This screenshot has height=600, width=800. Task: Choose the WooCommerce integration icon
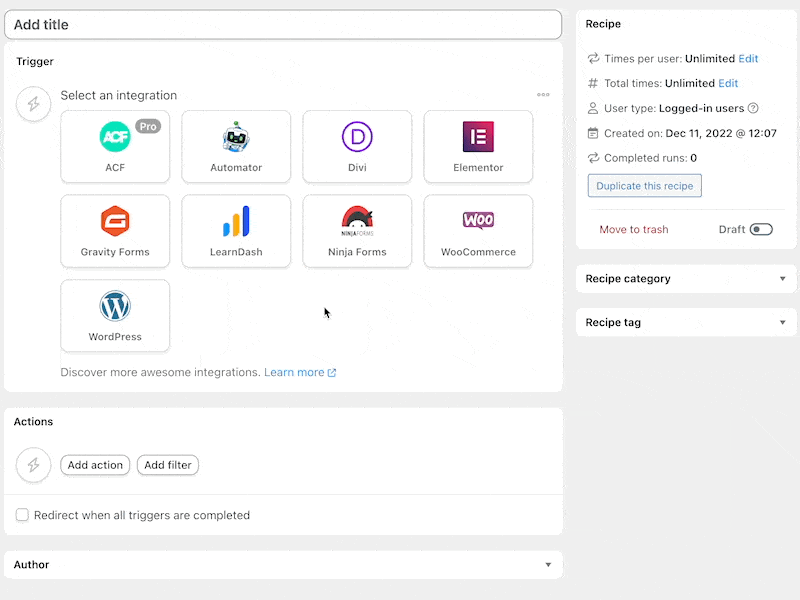pyautogui.click(x=478, y=220)
